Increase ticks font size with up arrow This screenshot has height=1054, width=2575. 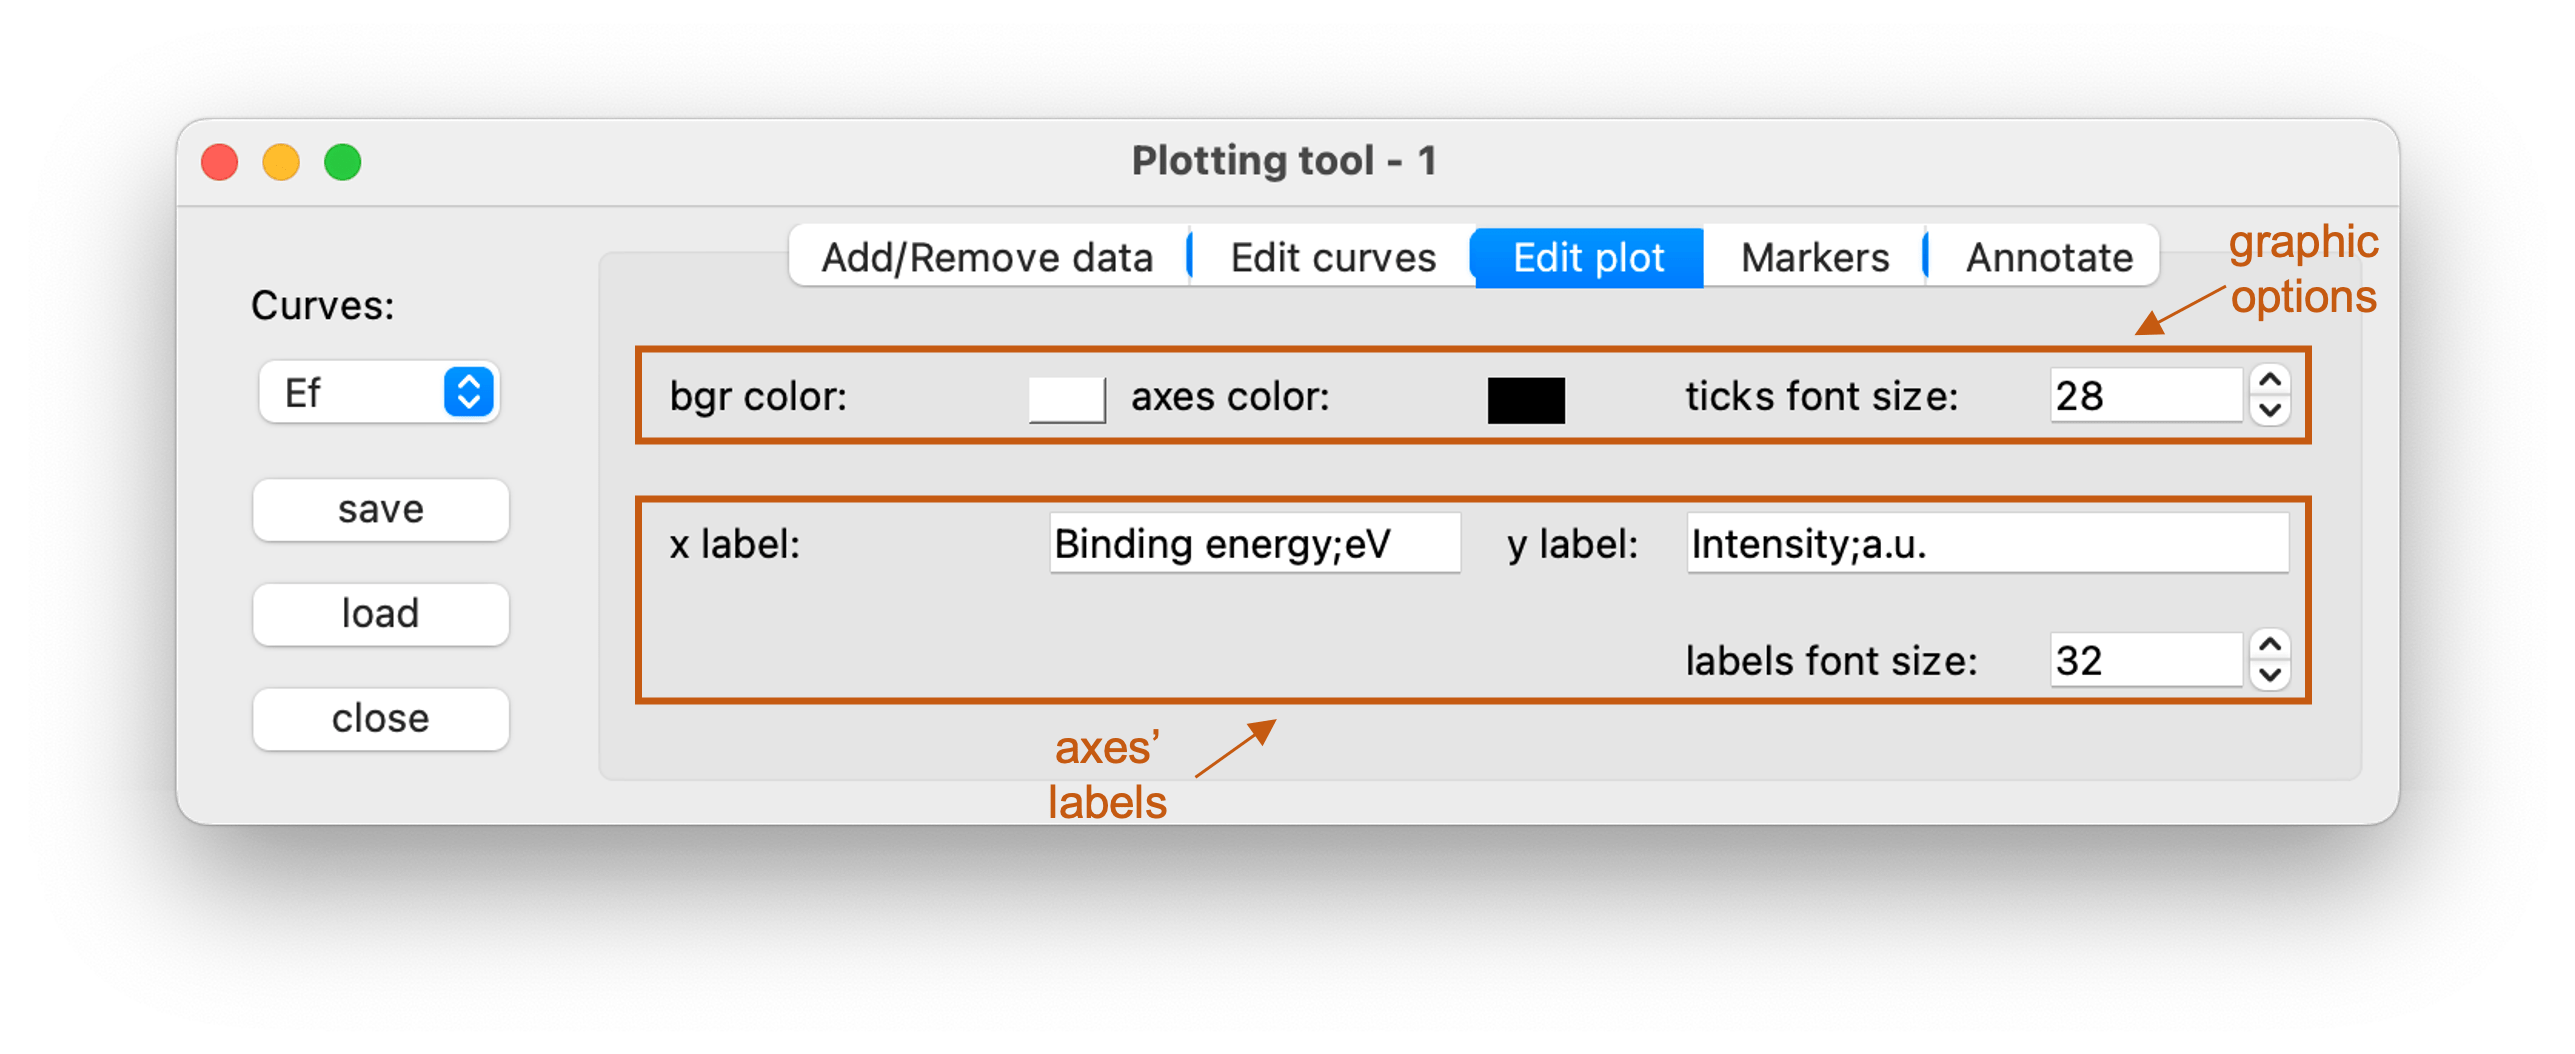point(2270,381)
